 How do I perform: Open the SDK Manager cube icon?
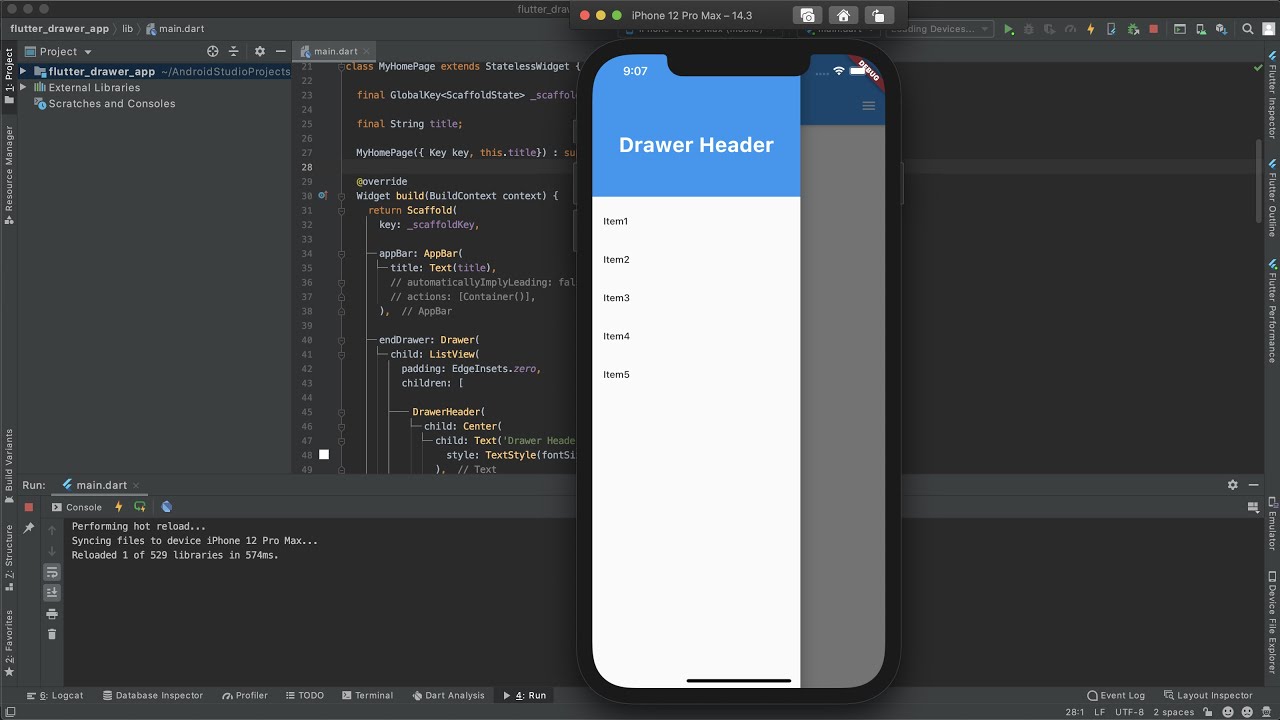click(1222, 29)
